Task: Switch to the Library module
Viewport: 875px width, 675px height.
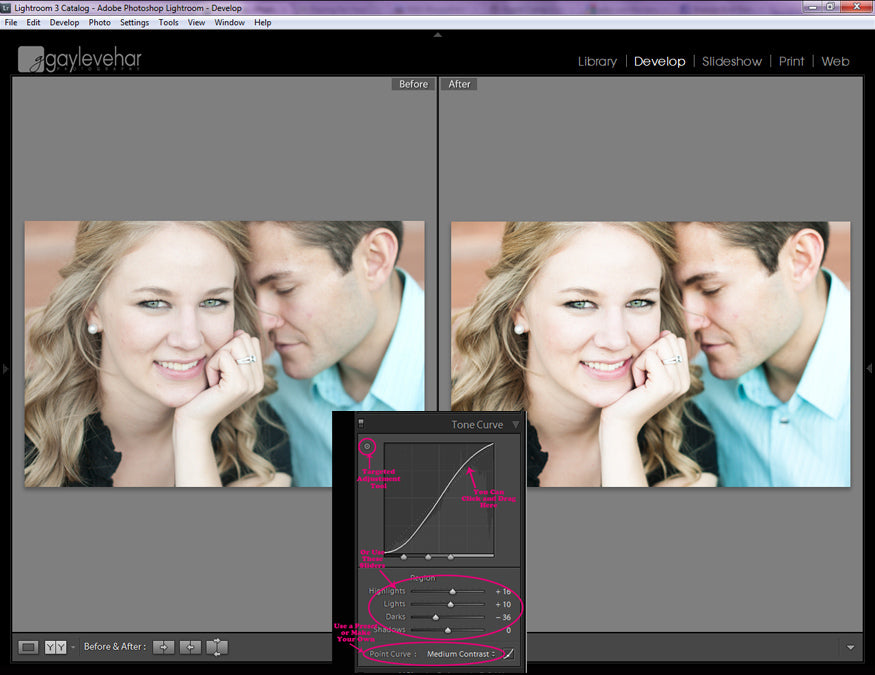Action: point(597,61)
